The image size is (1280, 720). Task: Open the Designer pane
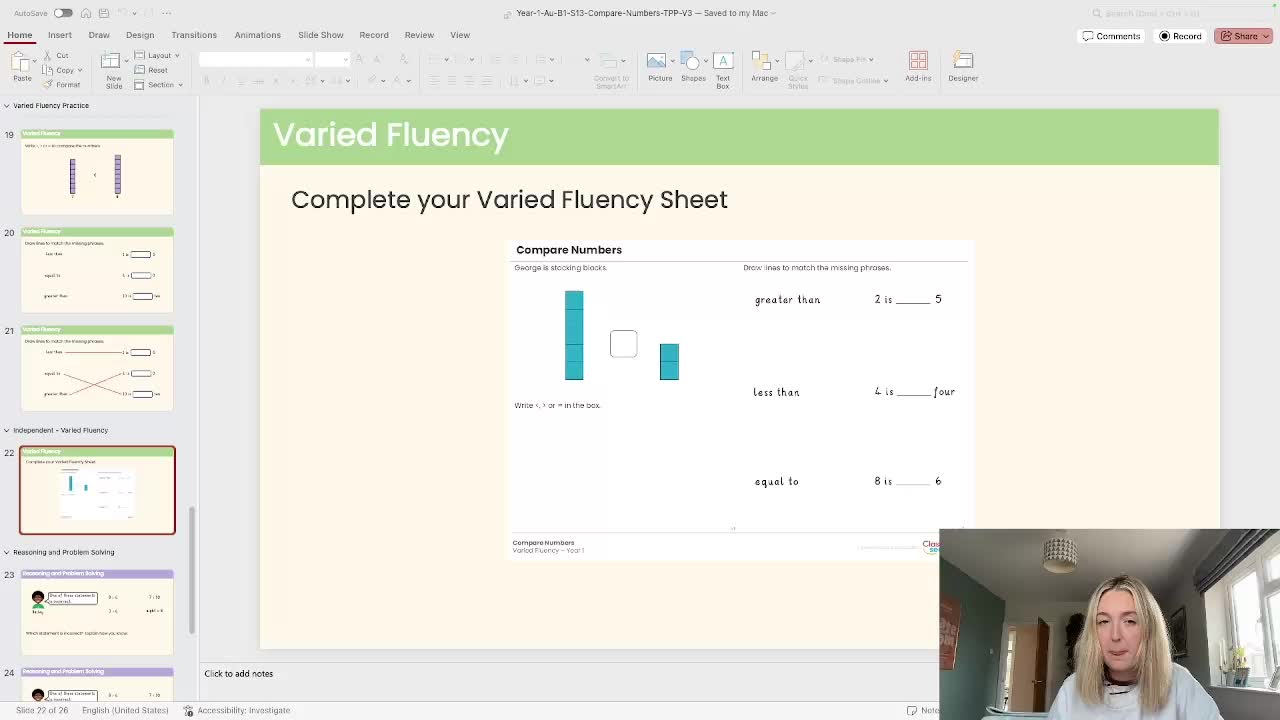tap(963, 68)
